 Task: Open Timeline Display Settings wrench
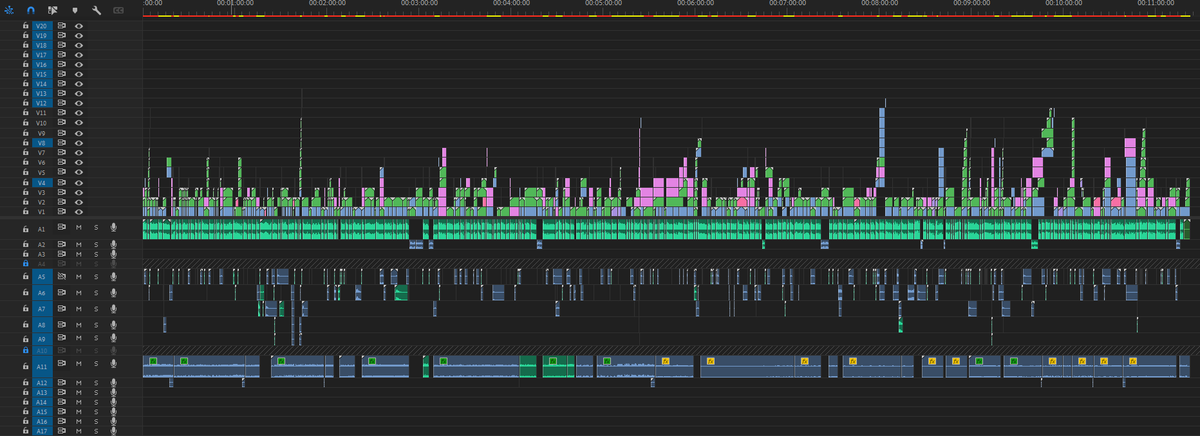pyautogui.click(x=96, y=10)
